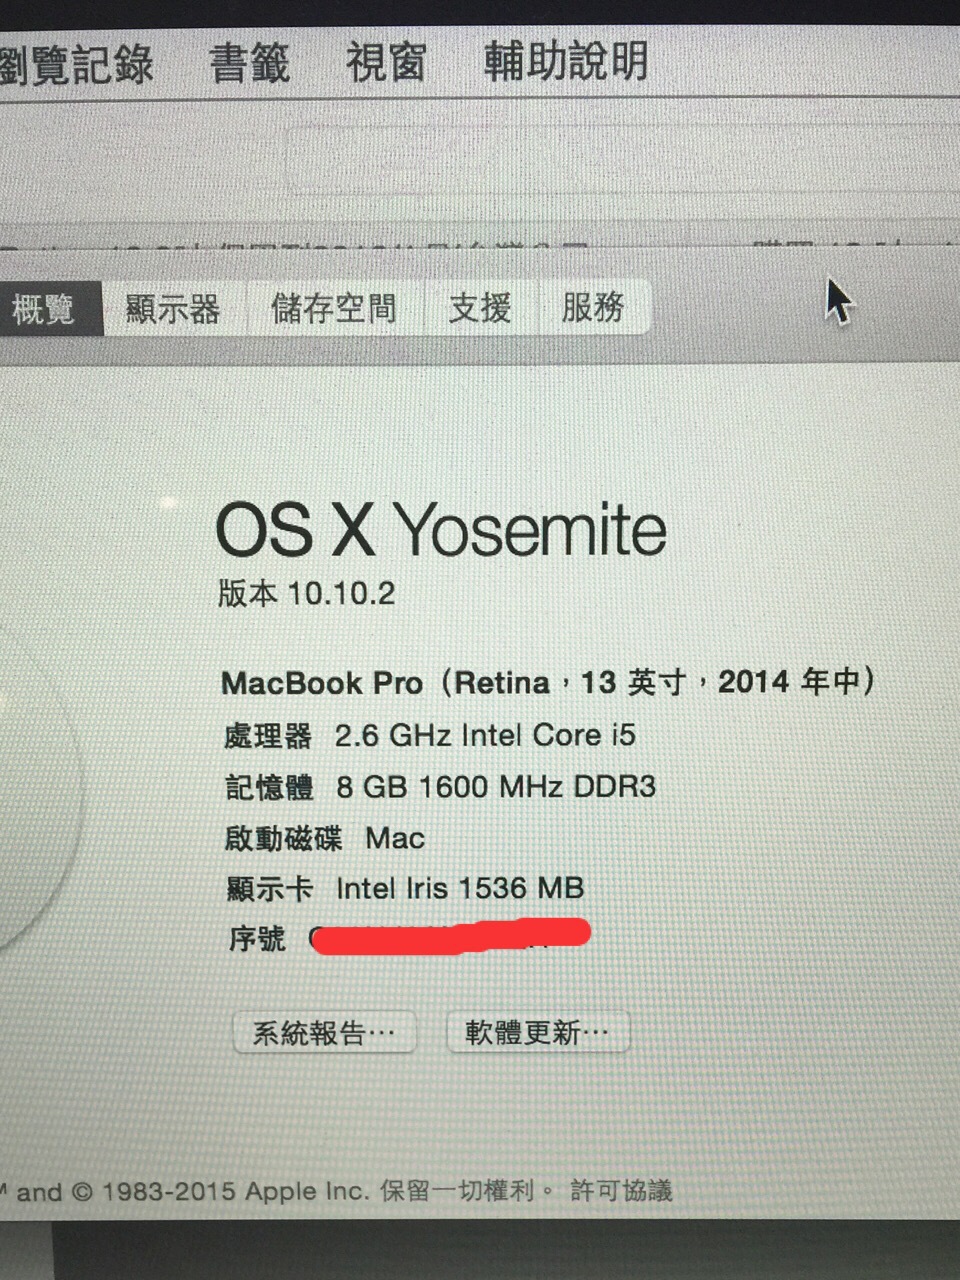This screenshot has height=1280, width=960.
Task: Open the 視窗 menu
Action: tap(386, 62)
